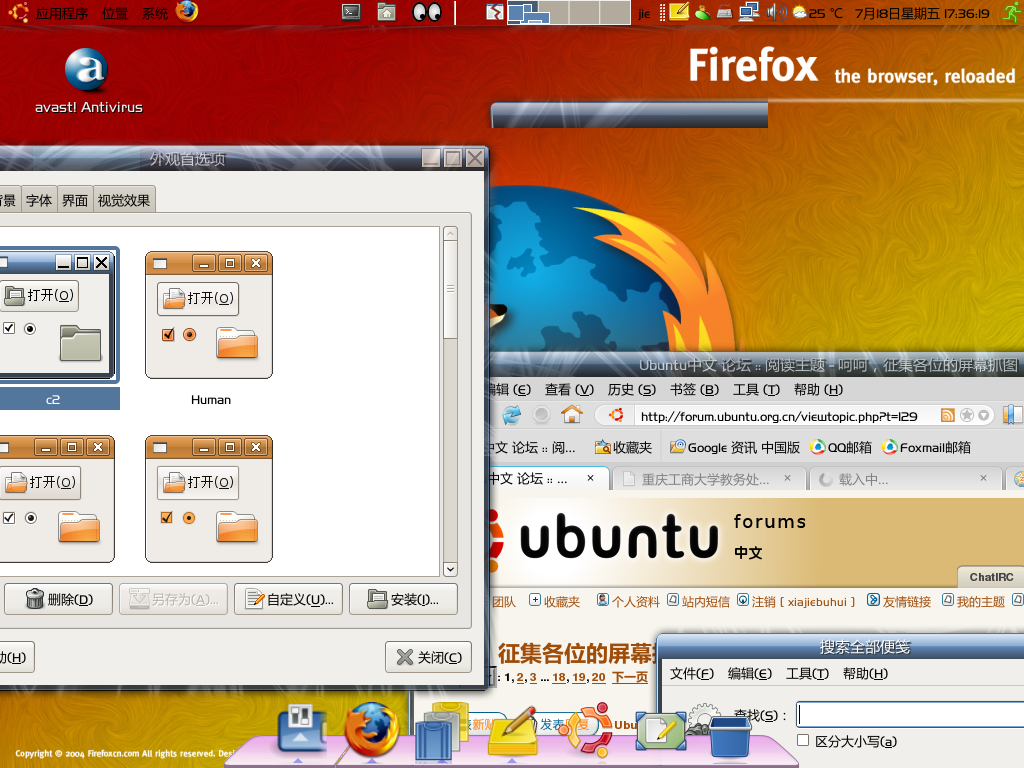
Task: Open Firefox 查看 menu
Action: point(569,390)
